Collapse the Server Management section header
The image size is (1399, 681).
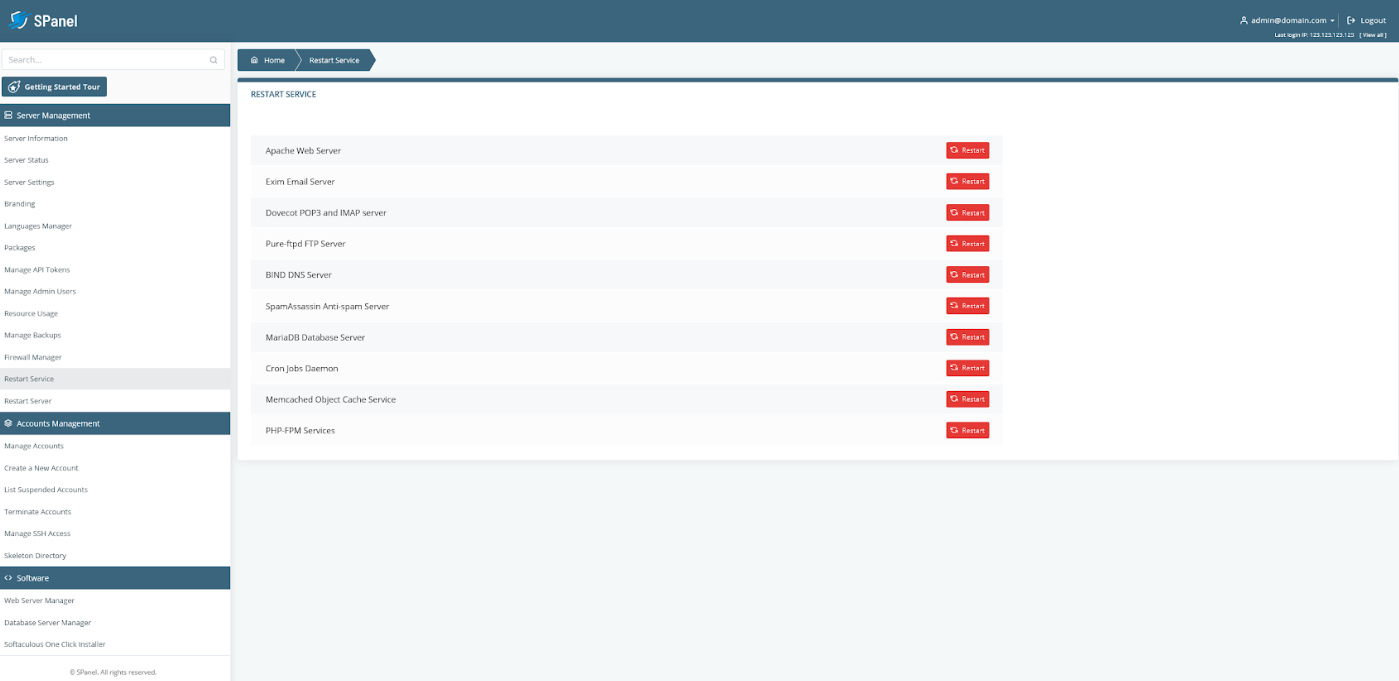pos(115,115)
